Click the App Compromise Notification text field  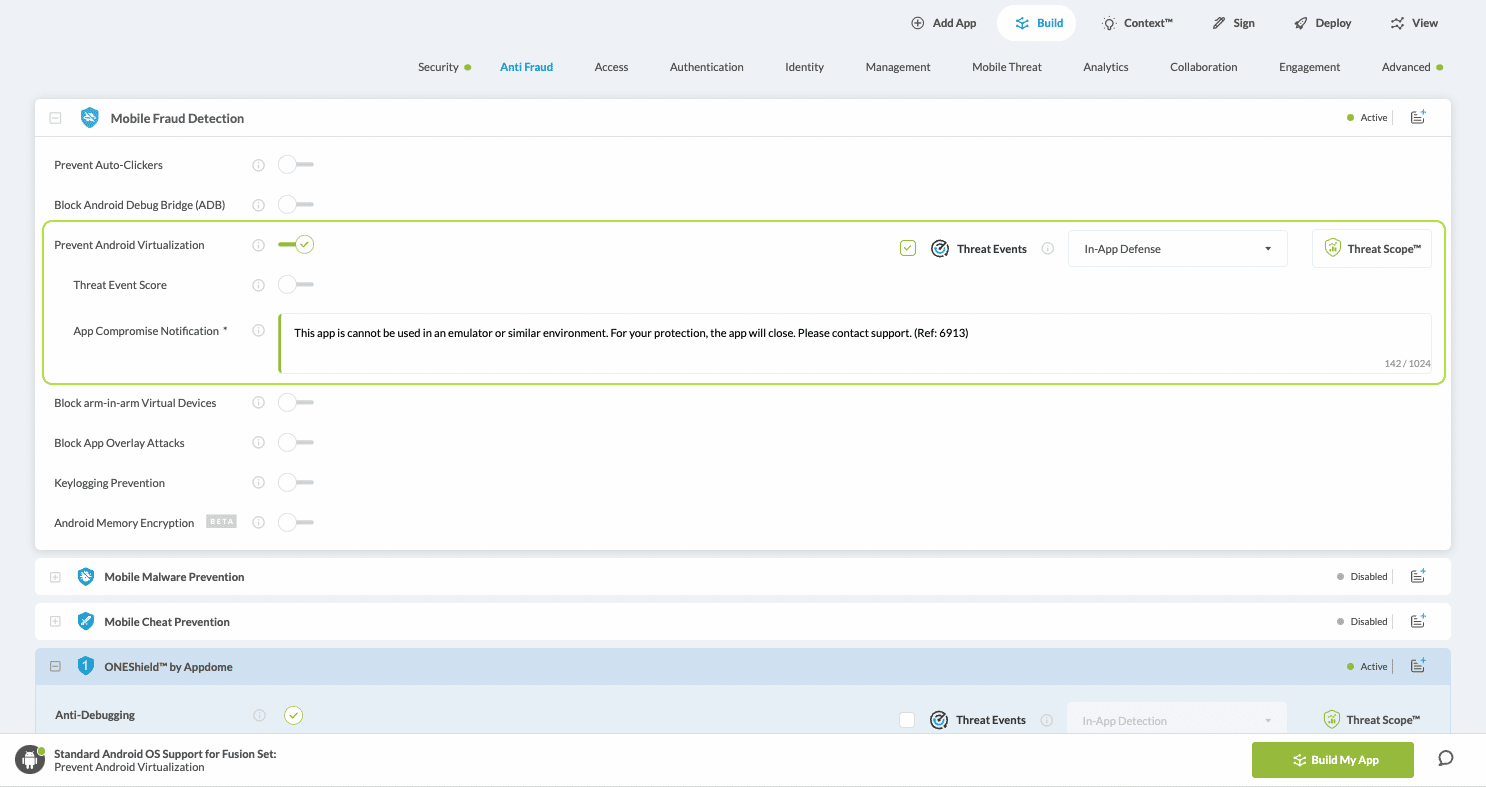point(854,343)
